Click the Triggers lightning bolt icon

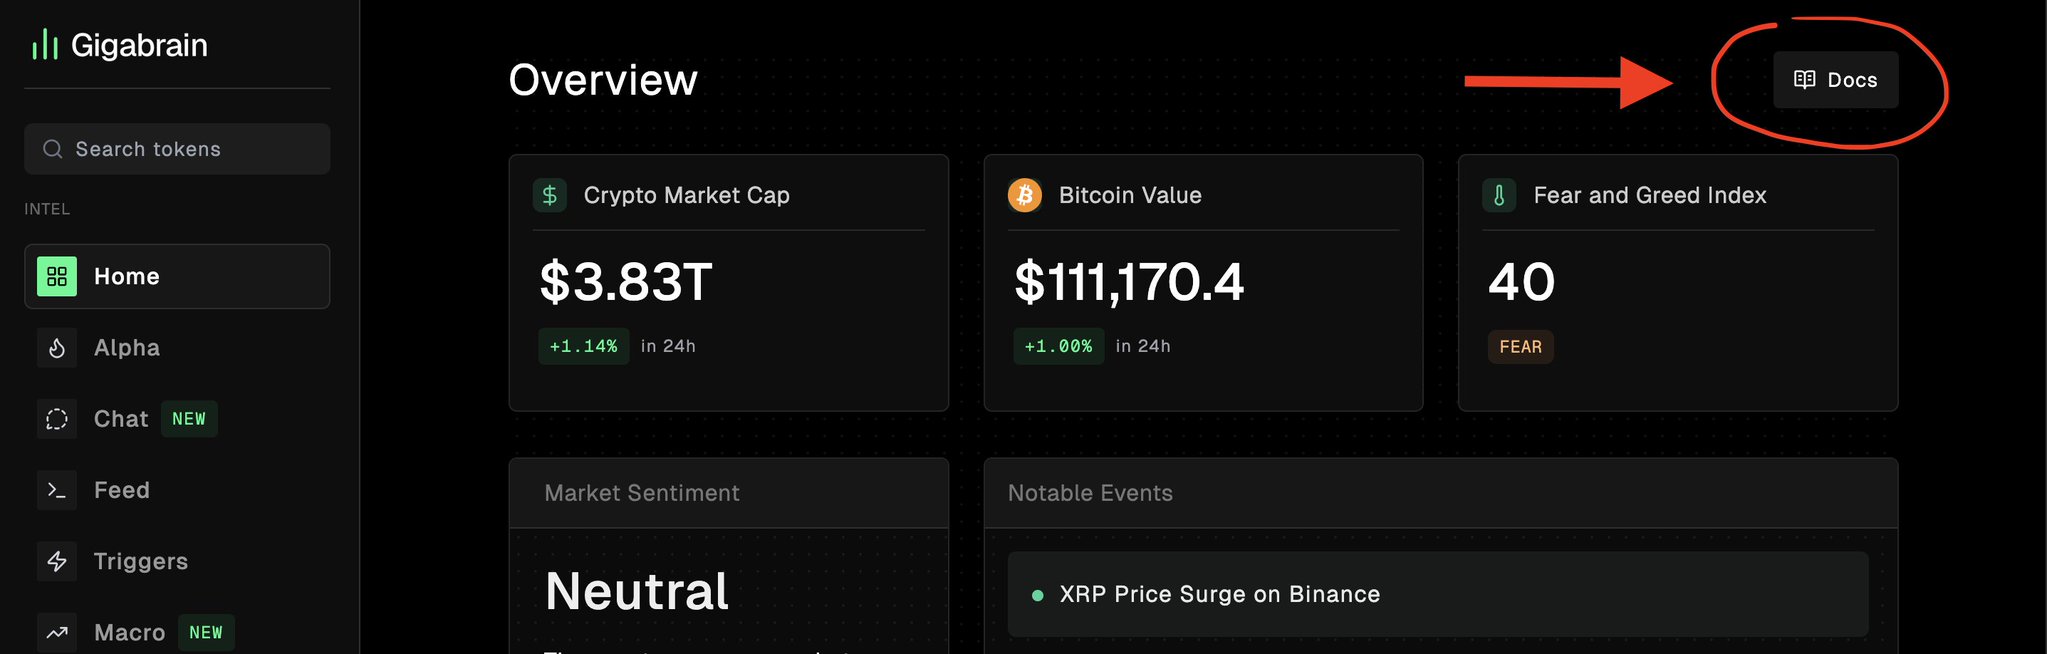coord(57,561)
